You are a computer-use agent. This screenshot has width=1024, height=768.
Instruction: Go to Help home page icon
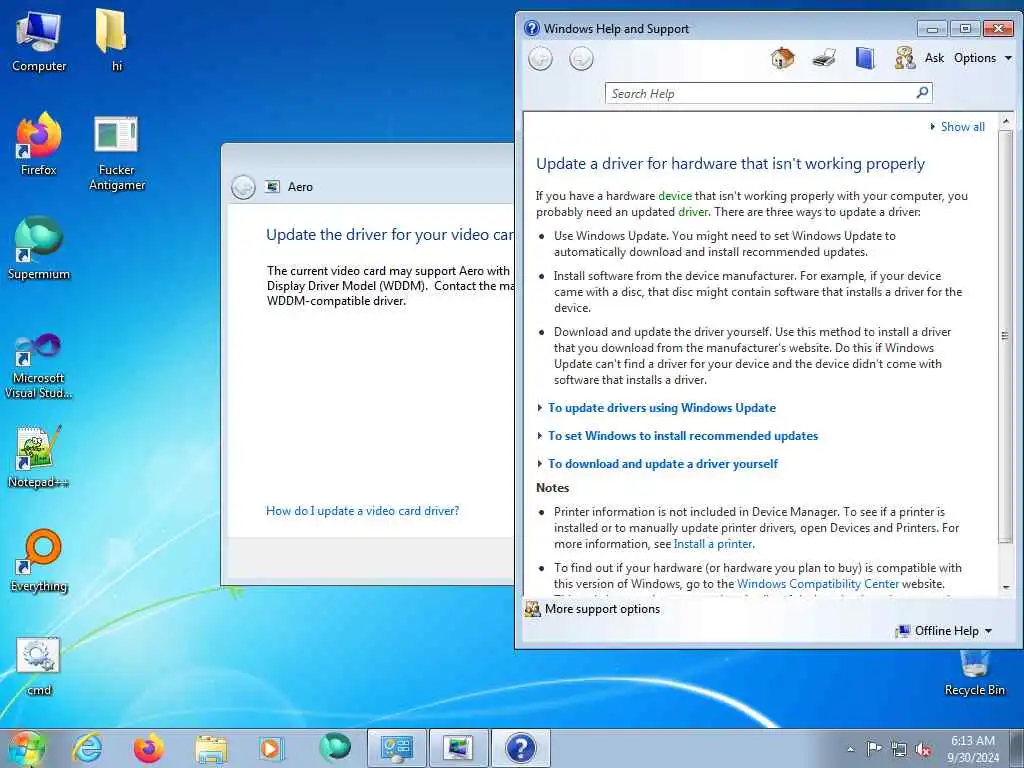(x=782, y=58)
